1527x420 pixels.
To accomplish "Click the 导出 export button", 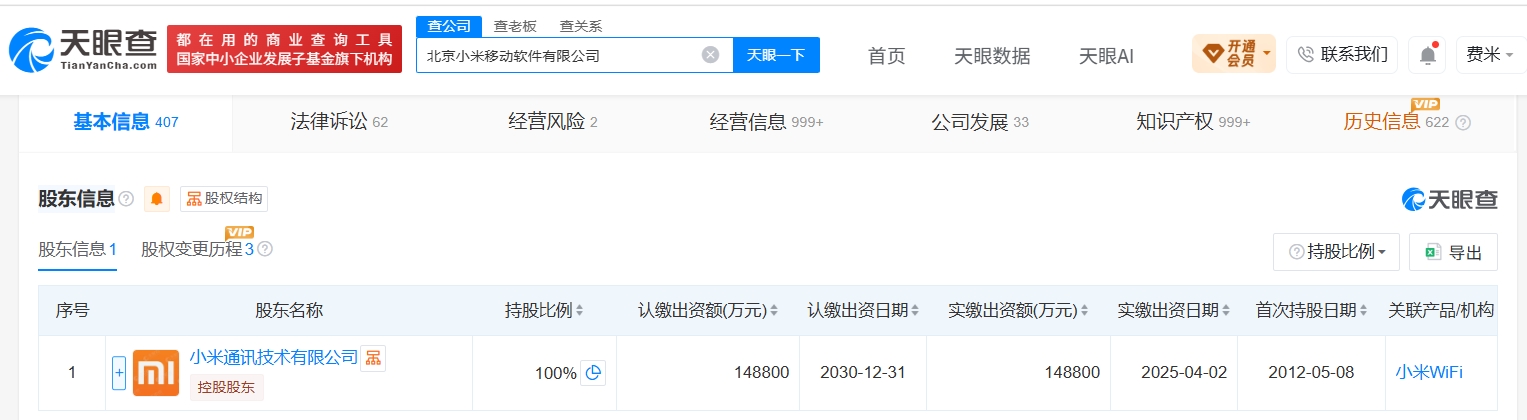I will tap(1453, 252).
